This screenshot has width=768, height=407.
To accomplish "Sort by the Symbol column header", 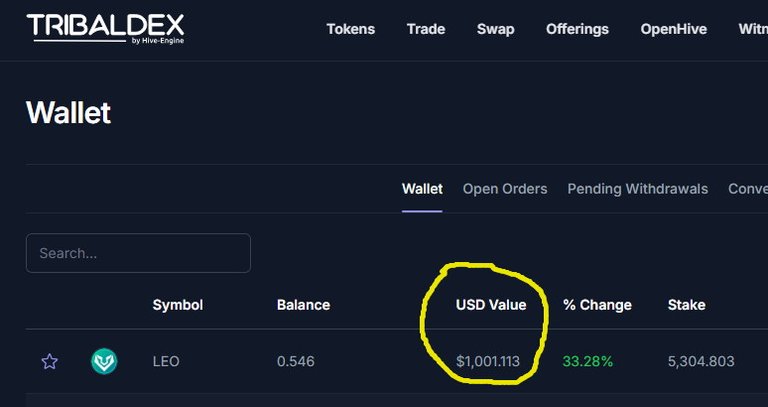I will coord(178,305).
